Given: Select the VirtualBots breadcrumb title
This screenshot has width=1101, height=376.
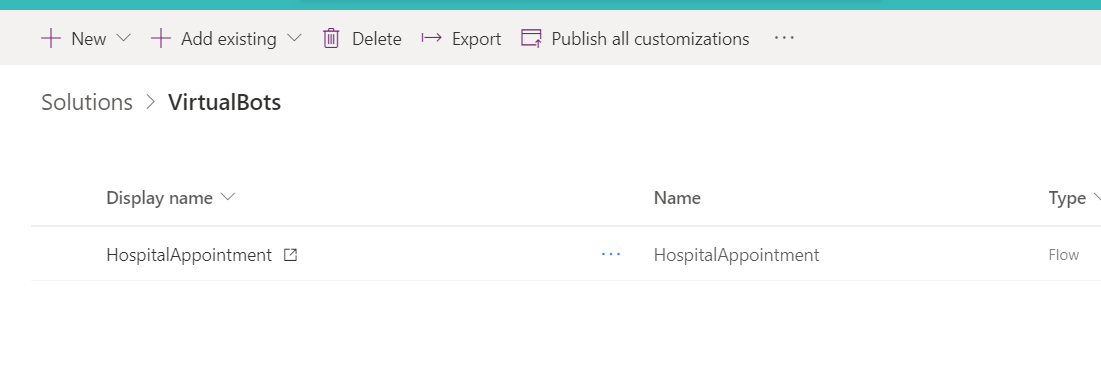Looking at the screenshot, I should coord(225,103).
